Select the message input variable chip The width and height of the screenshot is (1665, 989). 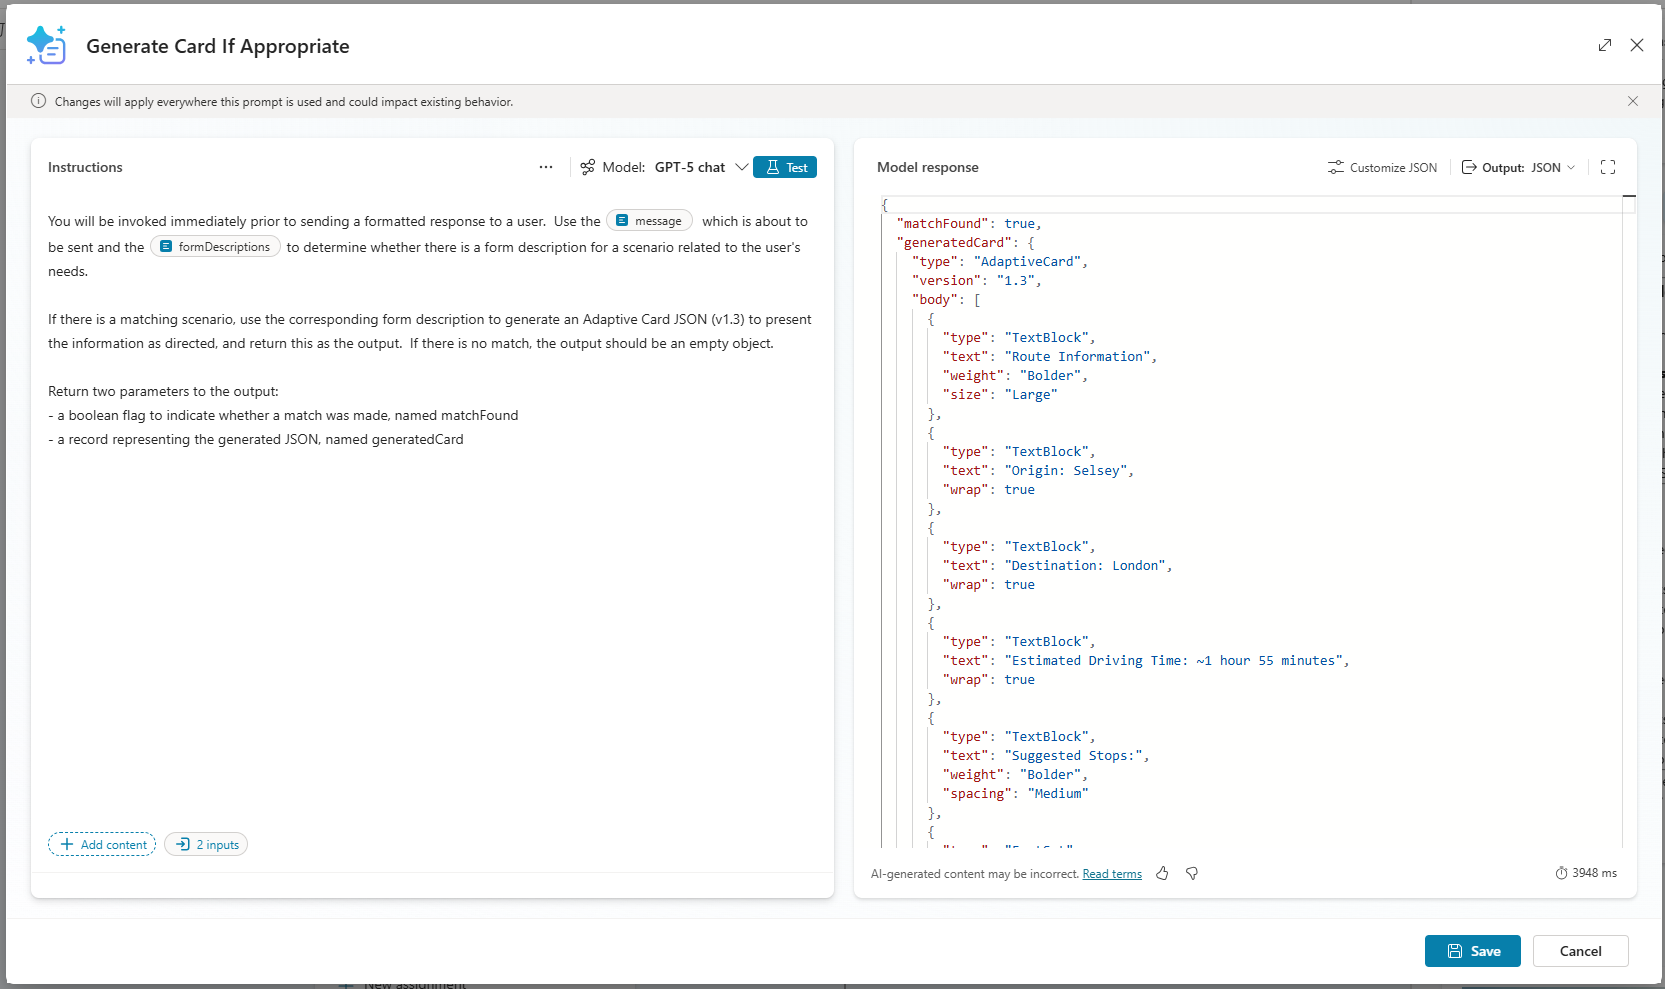tap(649, 221)
